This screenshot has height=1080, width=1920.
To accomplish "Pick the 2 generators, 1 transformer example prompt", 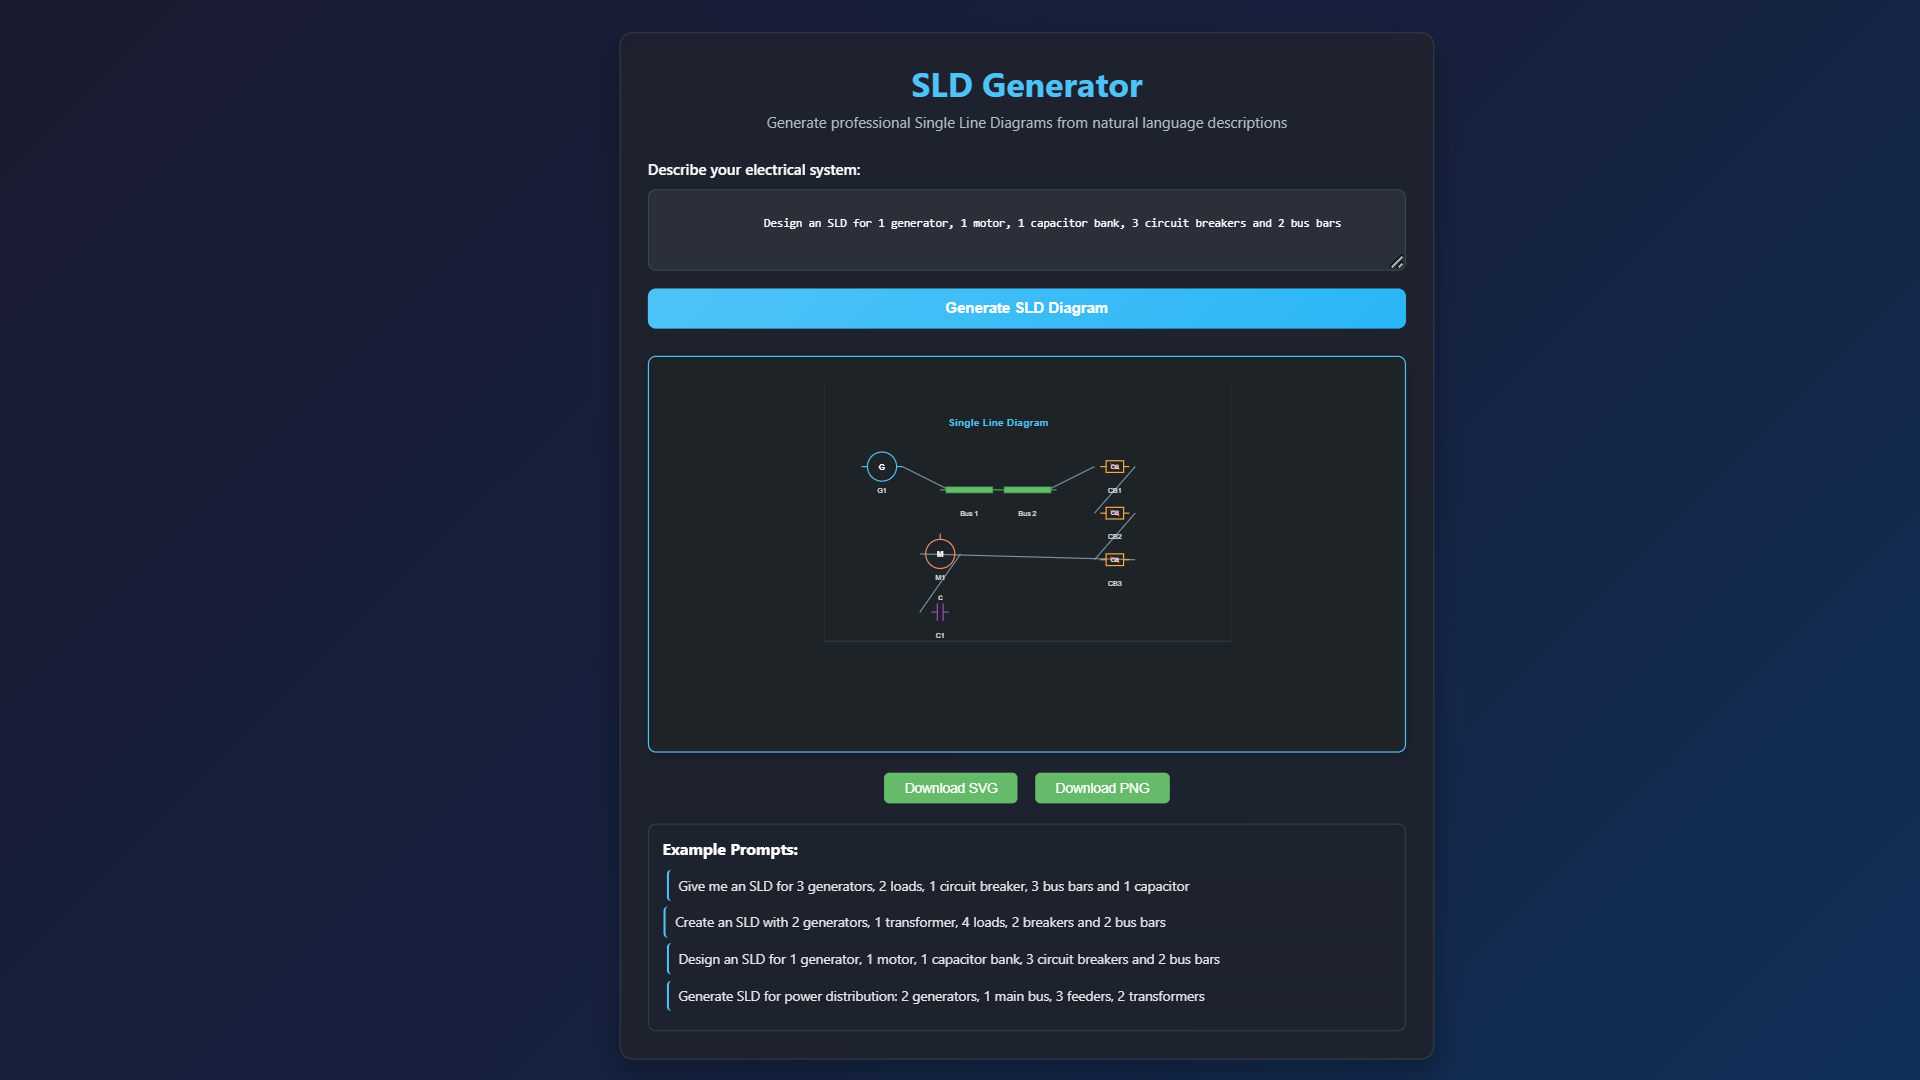I will 920,922.
